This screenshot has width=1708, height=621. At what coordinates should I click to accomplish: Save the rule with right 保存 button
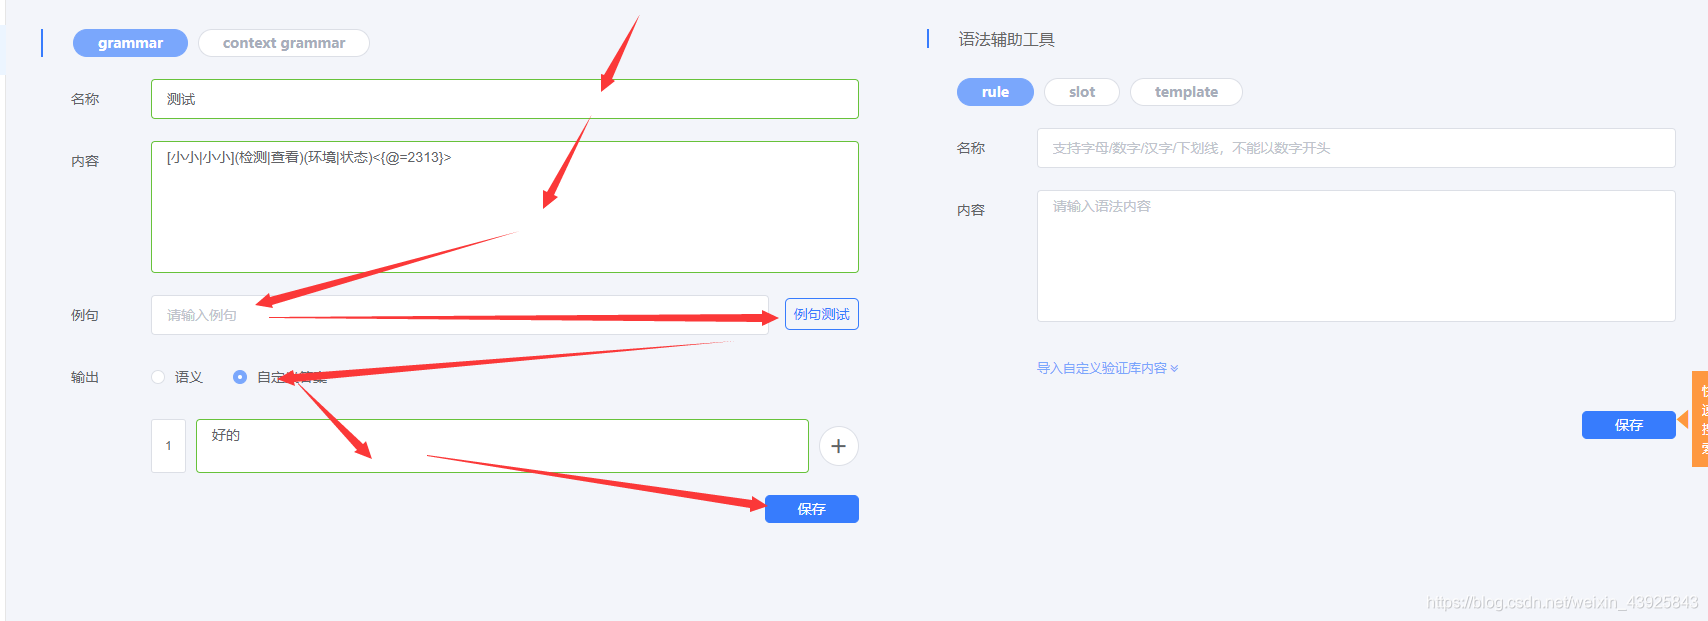(1629, 425)
